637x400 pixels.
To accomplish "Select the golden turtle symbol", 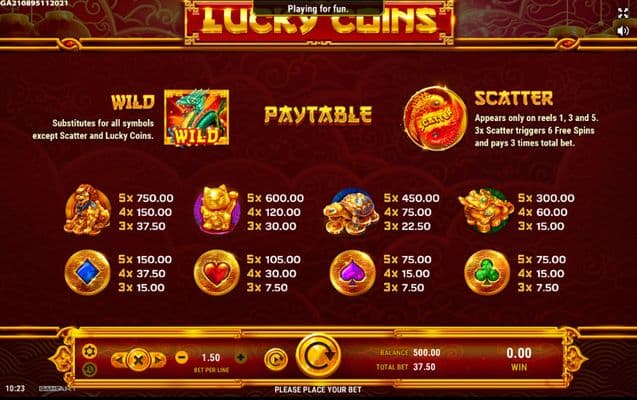I will (351, 212).
